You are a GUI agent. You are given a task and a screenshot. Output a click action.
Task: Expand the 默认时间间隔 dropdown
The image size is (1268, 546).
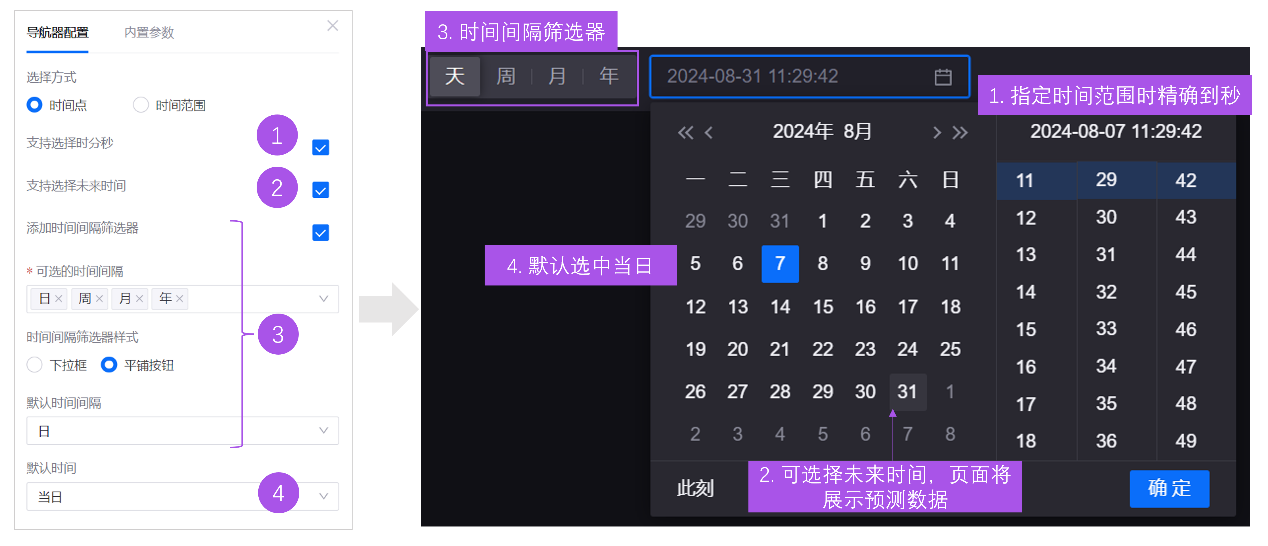point(323,431)
